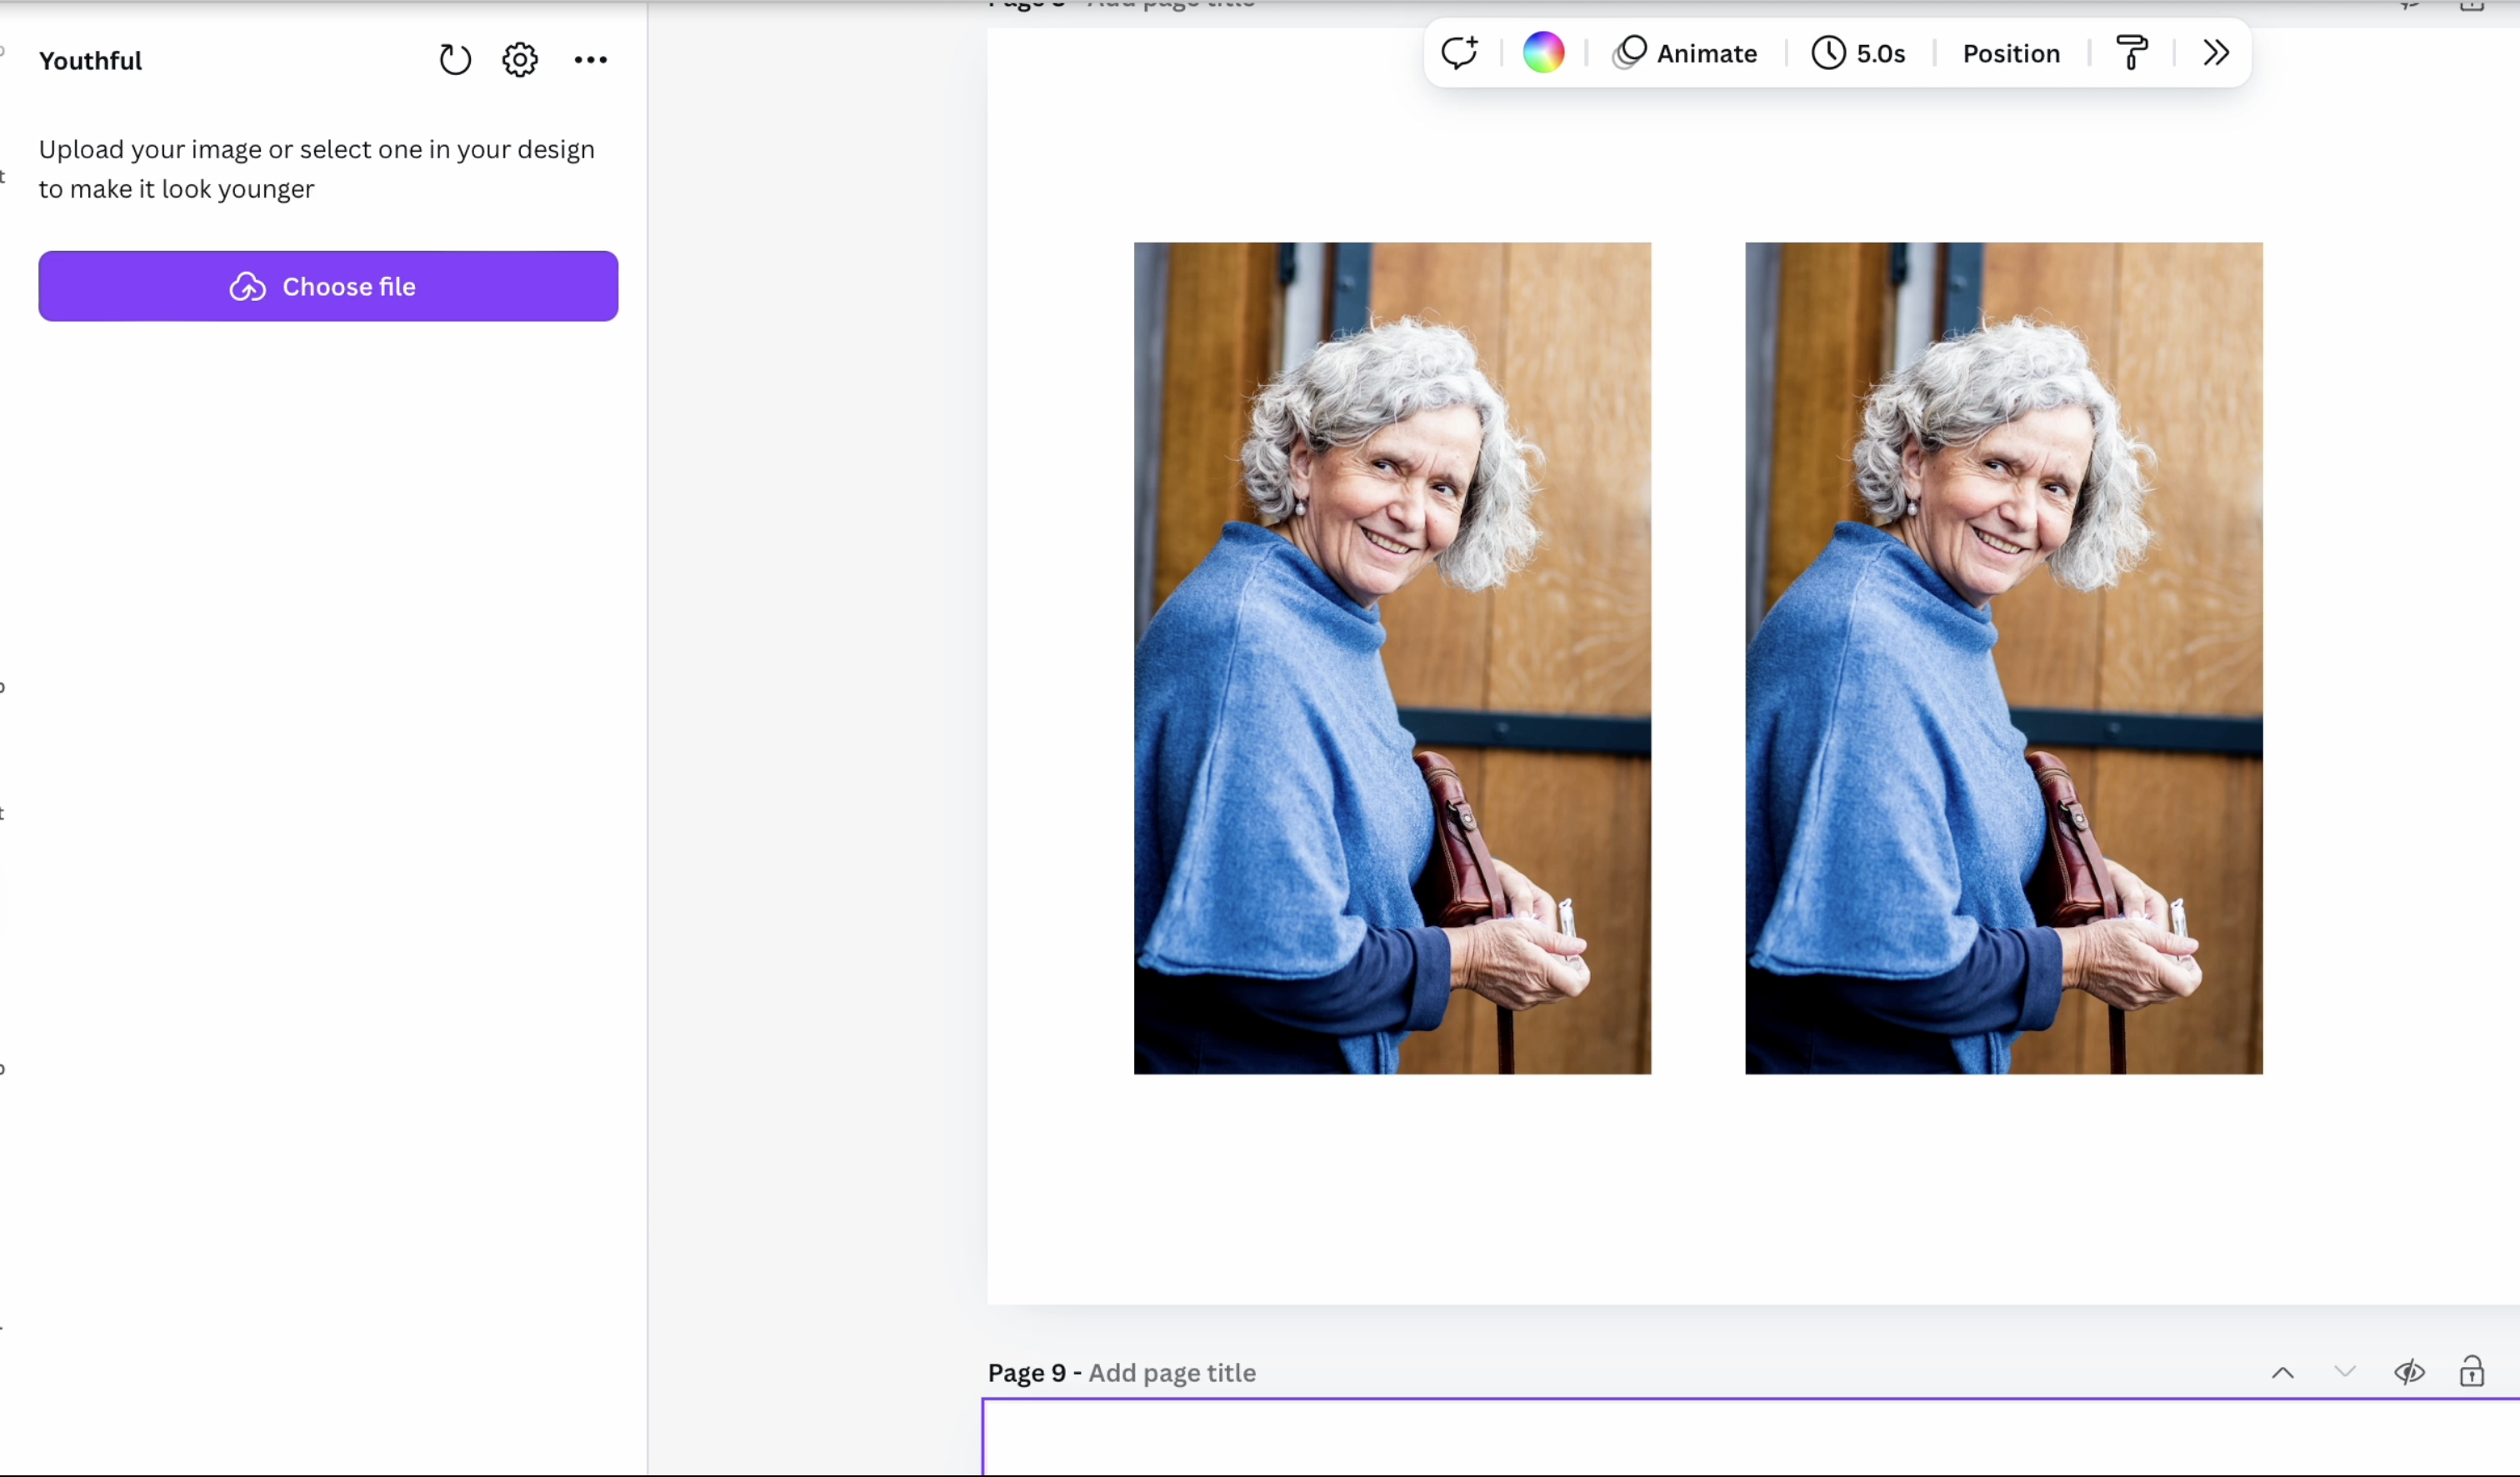Open the three-dot more options menu
The width and height of the screenshot is (2520, 1477).
[x=591, y=60]
